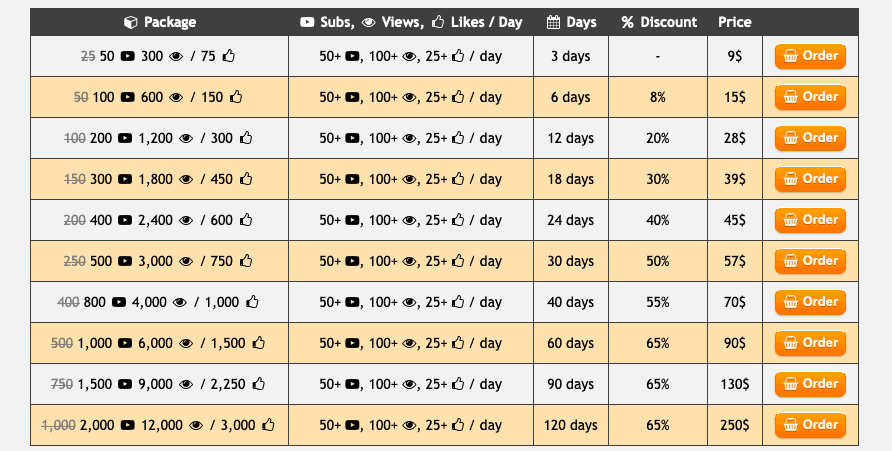The height and width of the screenshot is (451, 892).
Task: Order the 15$ package with 8% discount
Action: (x=810, y=97)
